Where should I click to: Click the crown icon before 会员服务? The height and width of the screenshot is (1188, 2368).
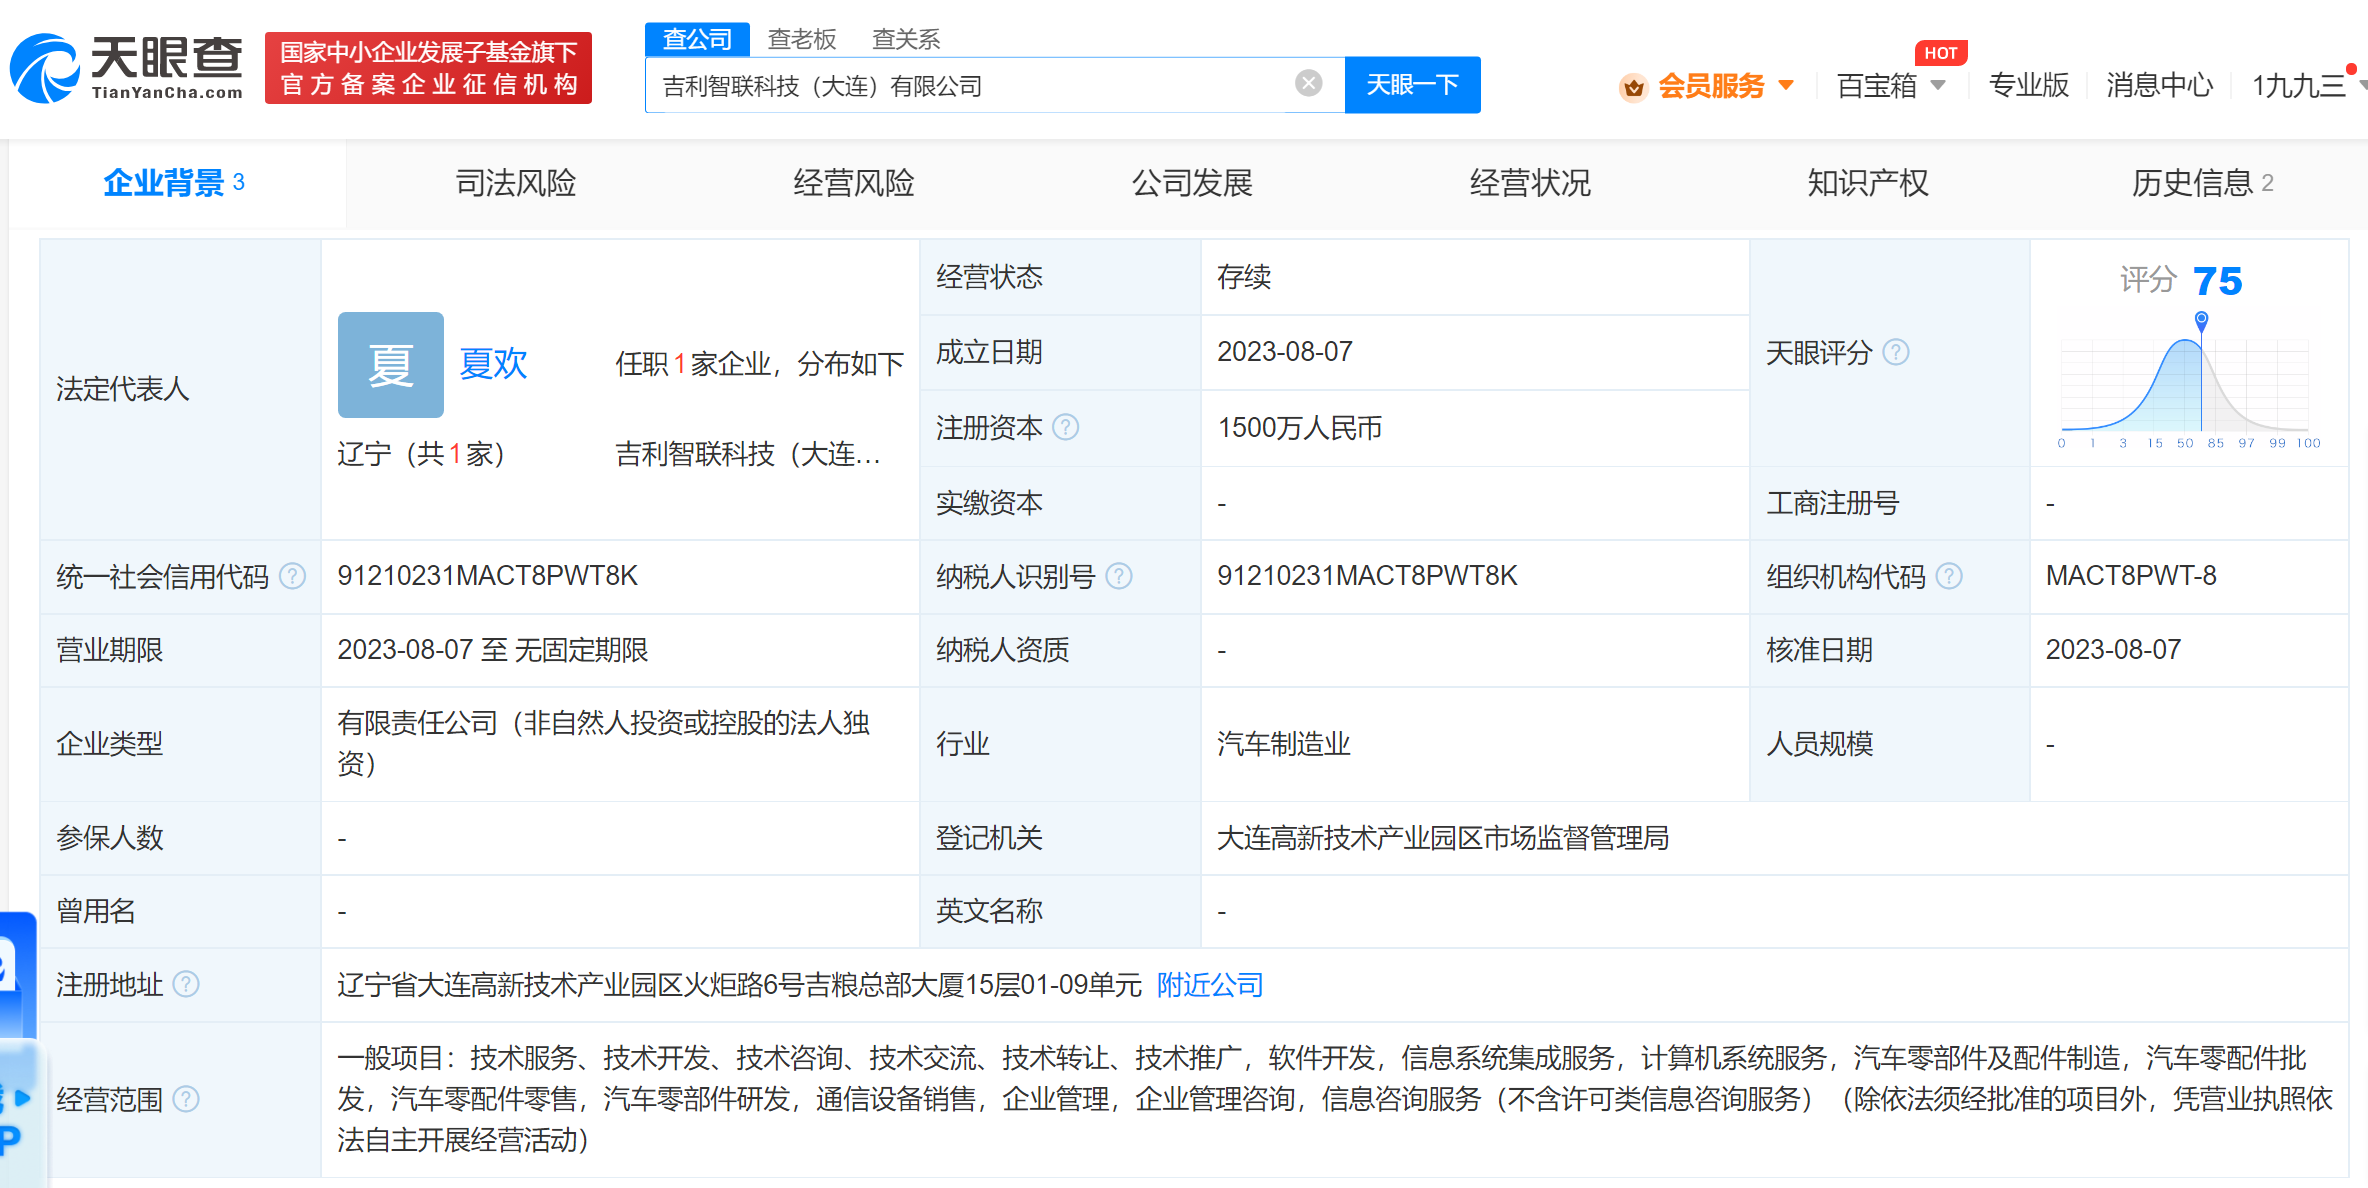[1633, 86]
